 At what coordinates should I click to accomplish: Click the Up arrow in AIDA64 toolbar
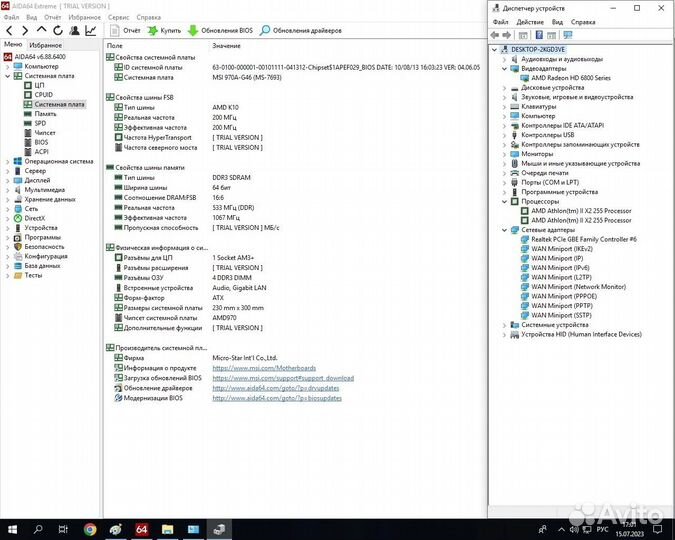41,30
